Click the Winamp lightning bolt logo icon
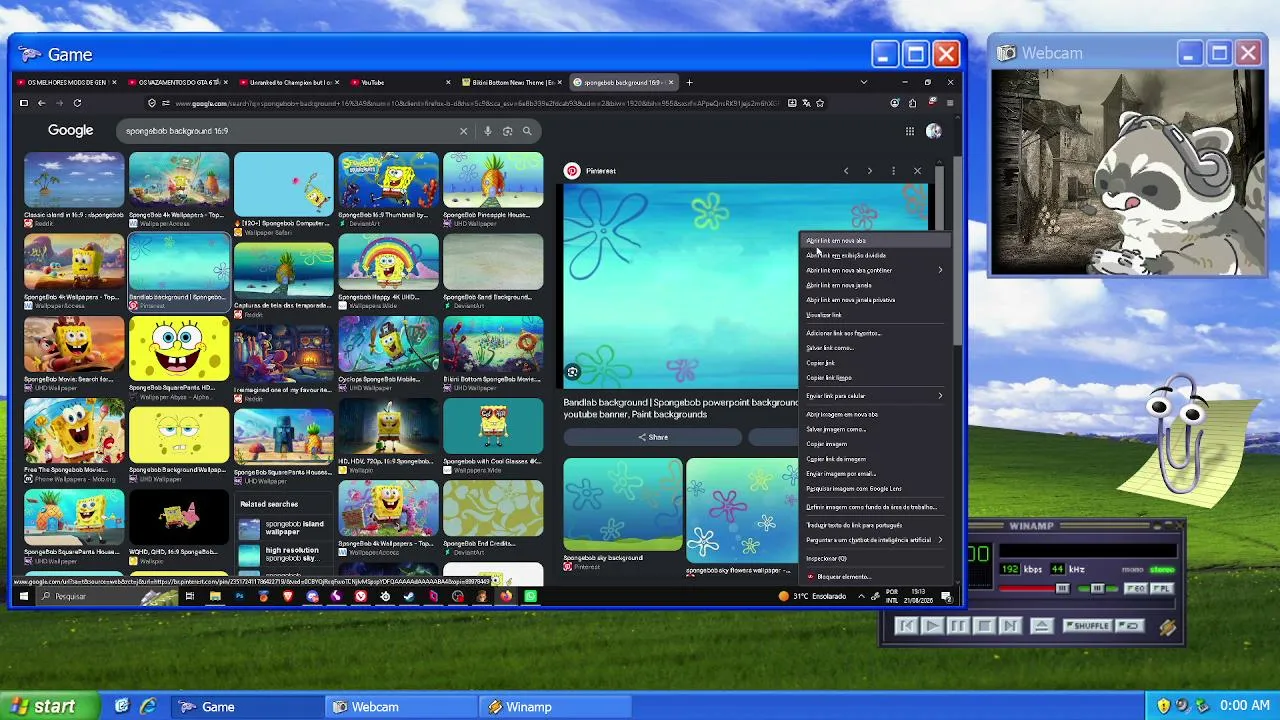1280x720 pixels. pyautogui.click(x=1167, y=627)
